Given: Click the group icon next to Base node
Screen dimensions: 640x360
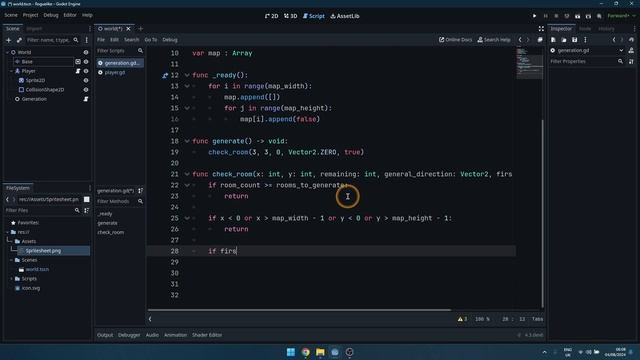Looking at the screenshot, I should pos(78,62).
